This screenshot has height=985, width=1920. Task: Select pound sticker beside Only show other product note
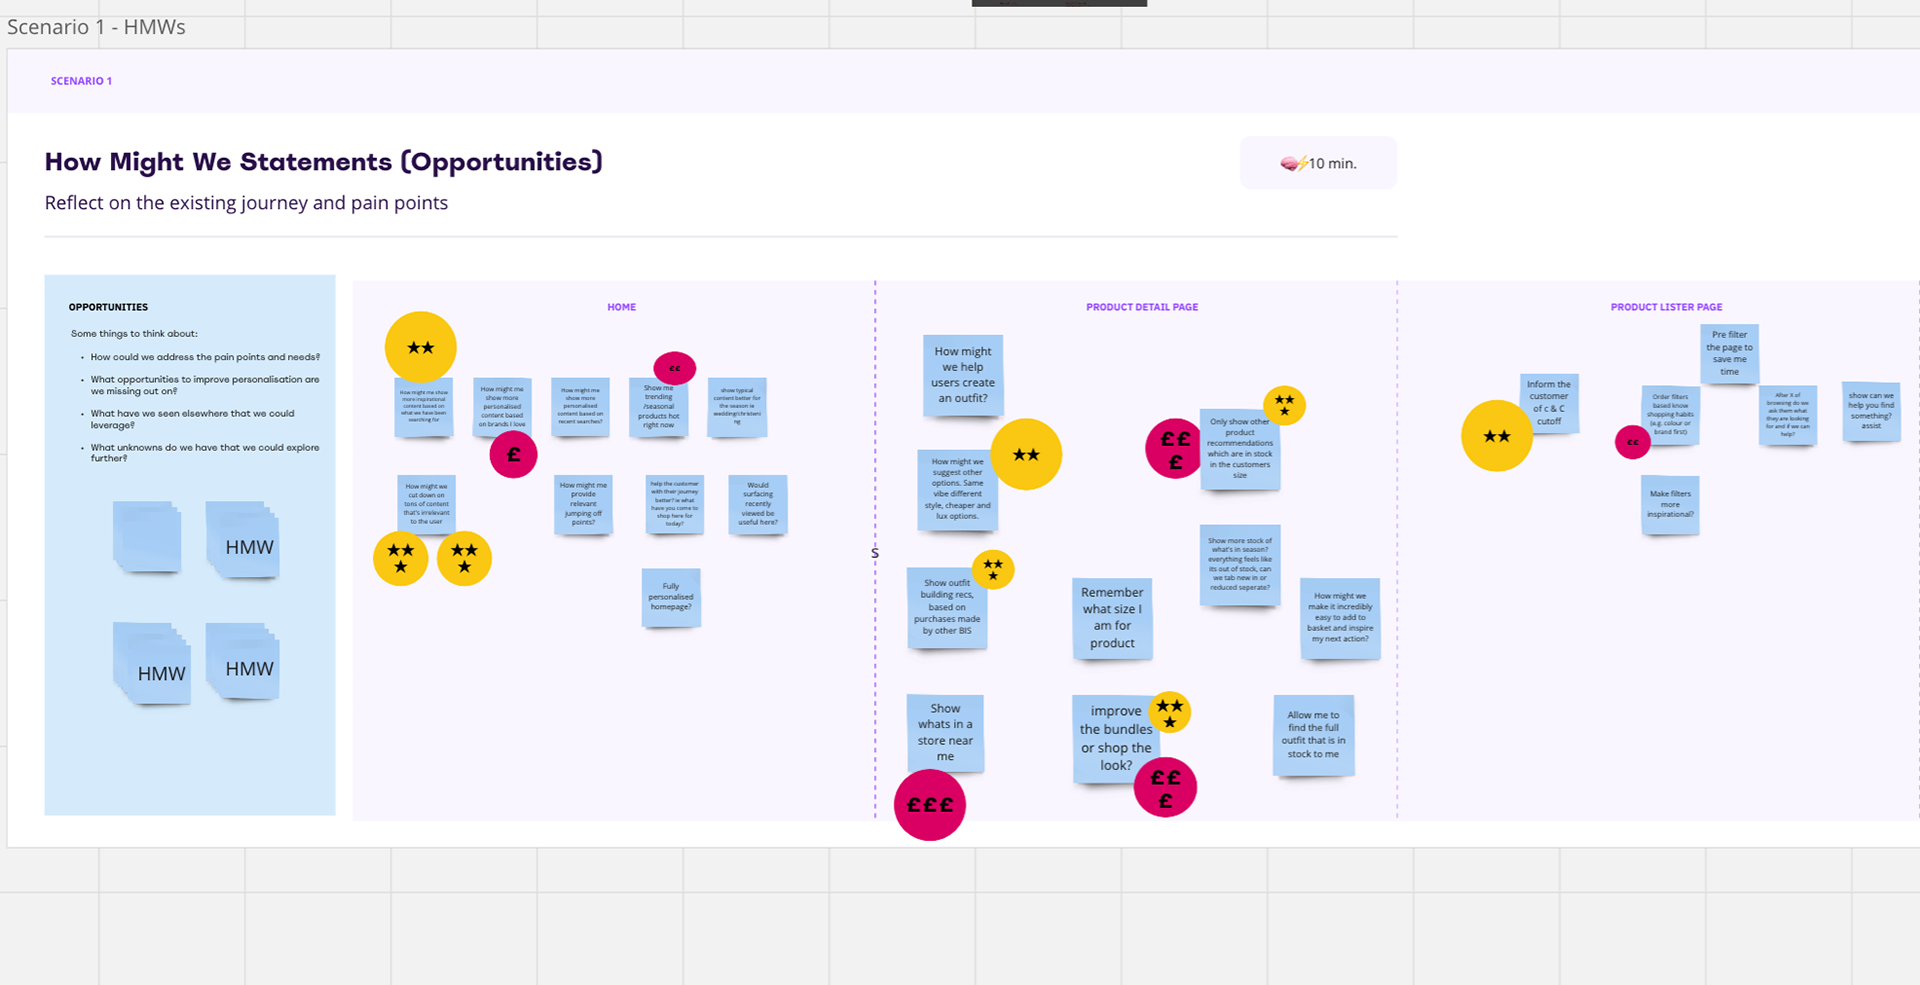click(x=1175, y=448)
